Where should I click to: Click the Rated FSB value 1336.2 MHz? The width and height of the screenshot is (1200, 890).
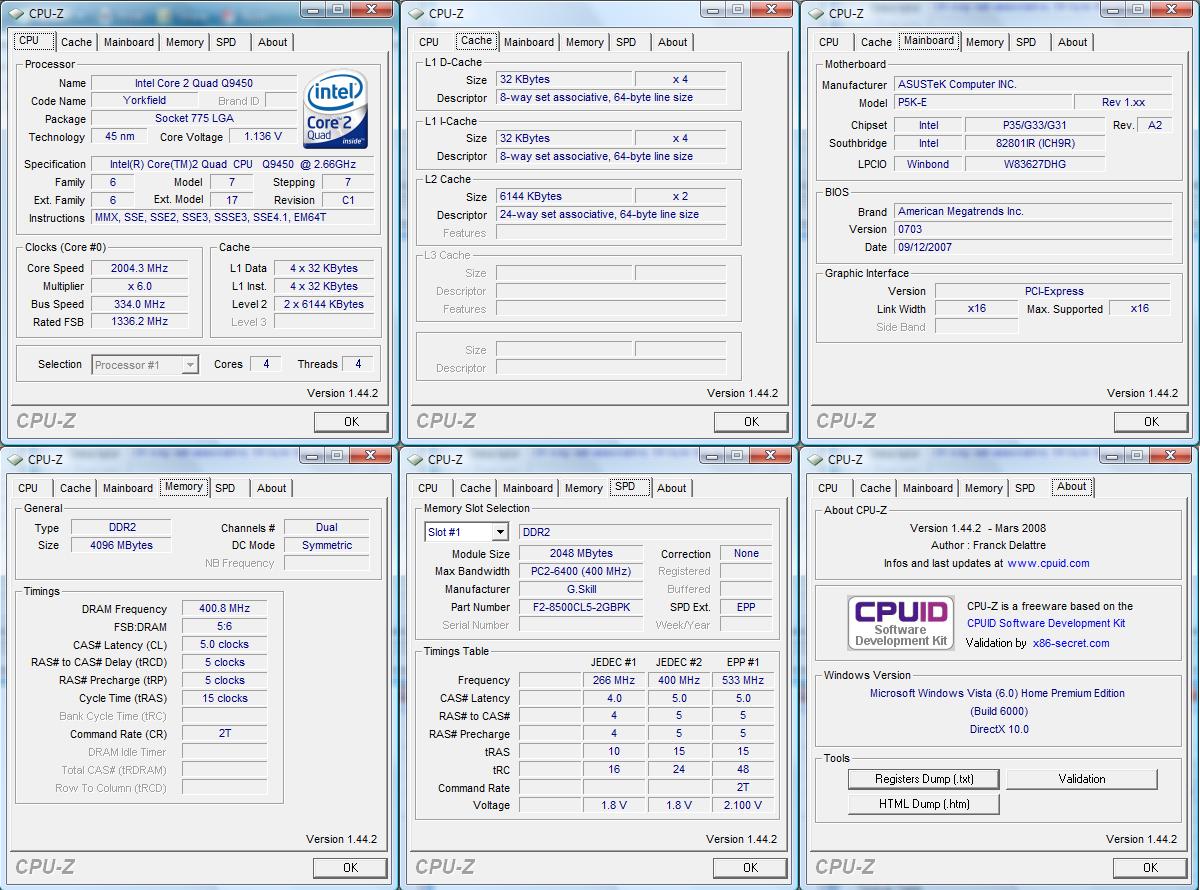click(x=139, y=322)
